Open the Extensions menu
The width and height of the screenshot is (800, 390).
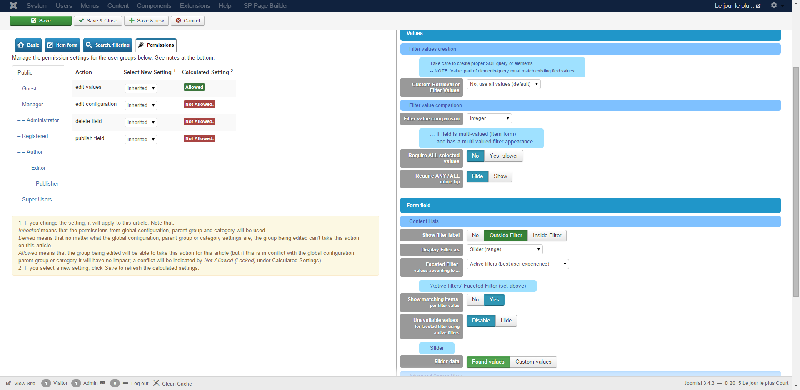[x=194, y=6]
